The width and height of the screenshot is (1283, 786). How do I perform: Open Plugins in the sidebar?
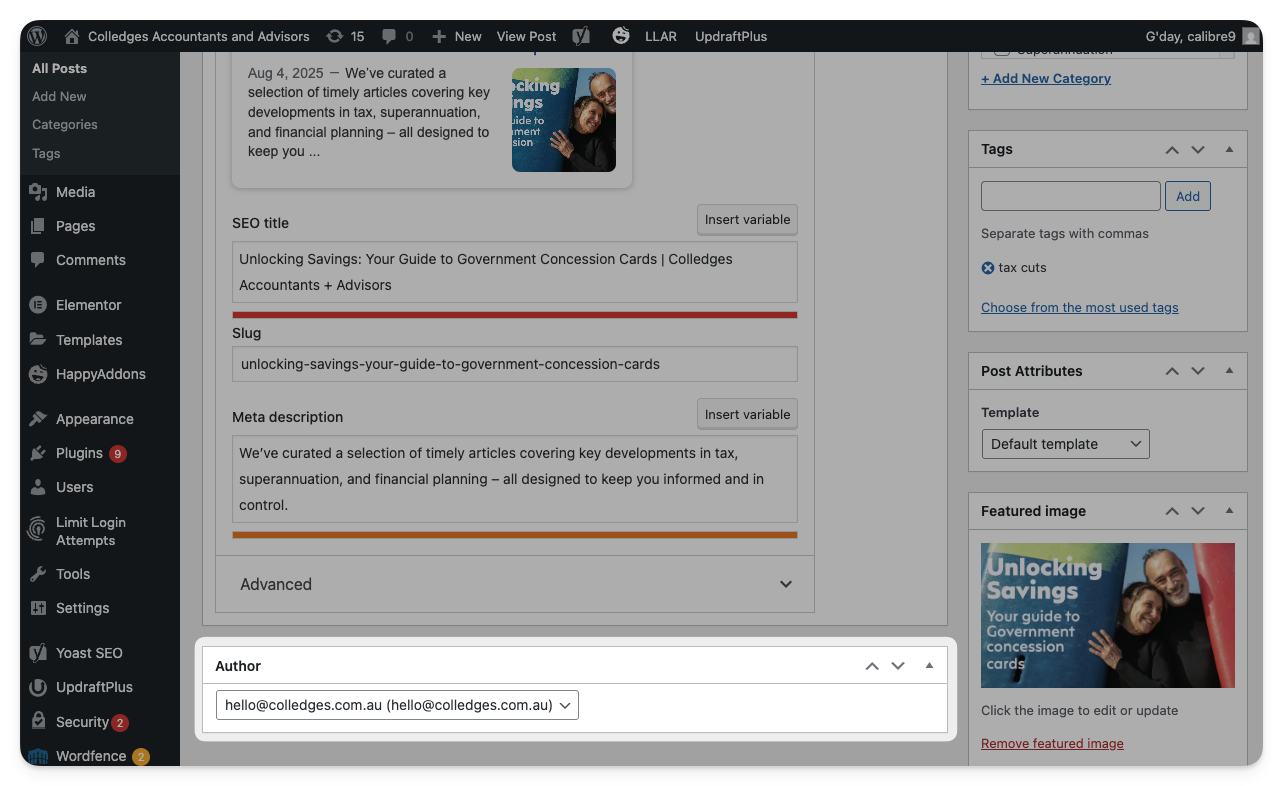[79, 453]
